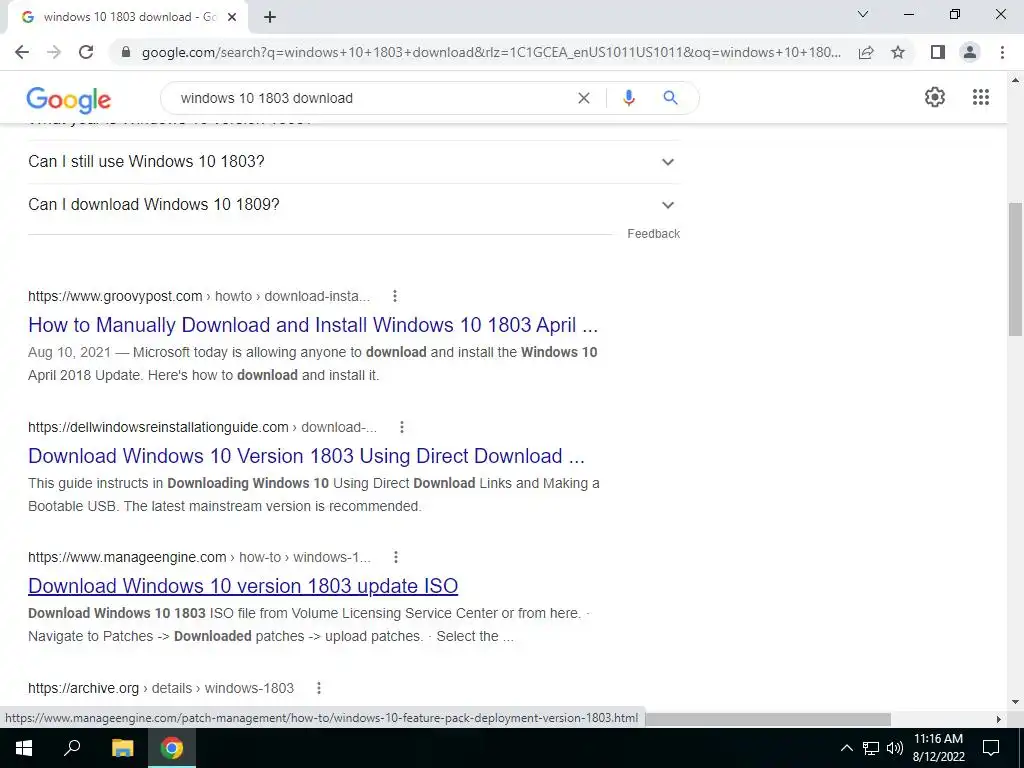The width and height of the screenshot is (1024, 768).
Task: Open Windows notification center
Action: (x=991, y=748)
